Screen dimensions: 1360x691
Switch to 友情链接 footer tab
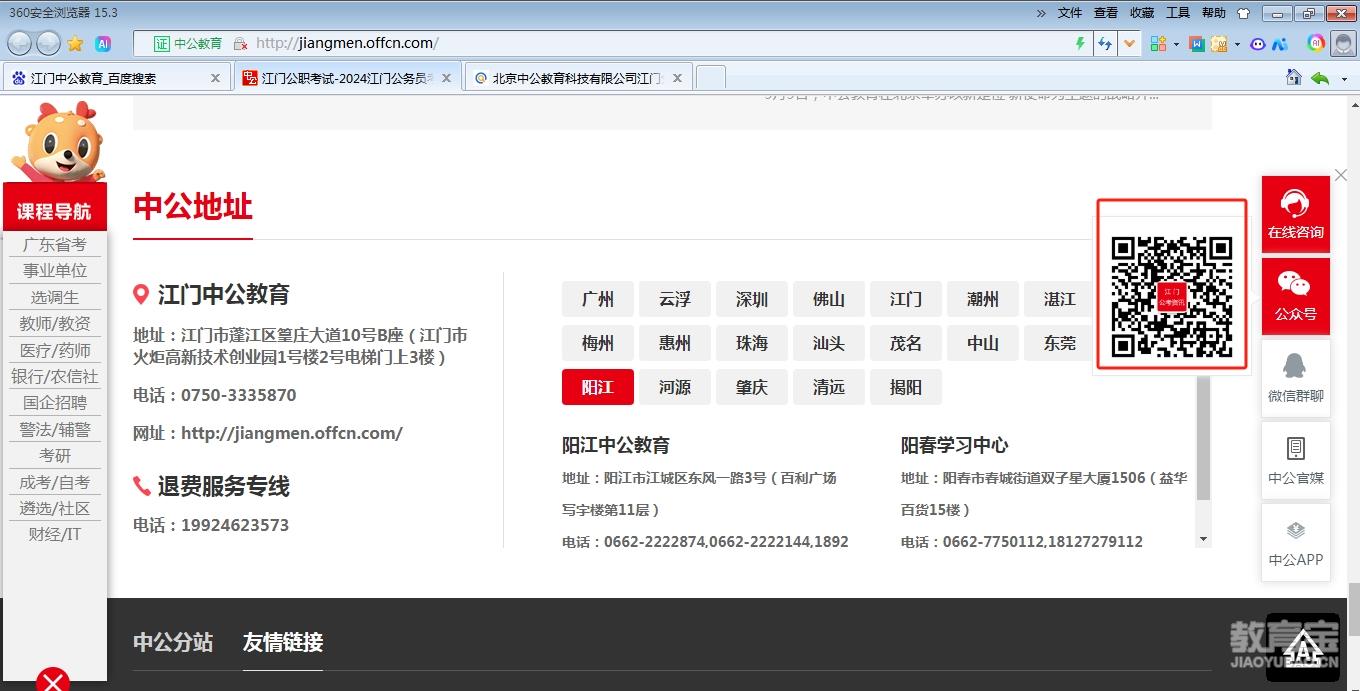tap(283, 642)
